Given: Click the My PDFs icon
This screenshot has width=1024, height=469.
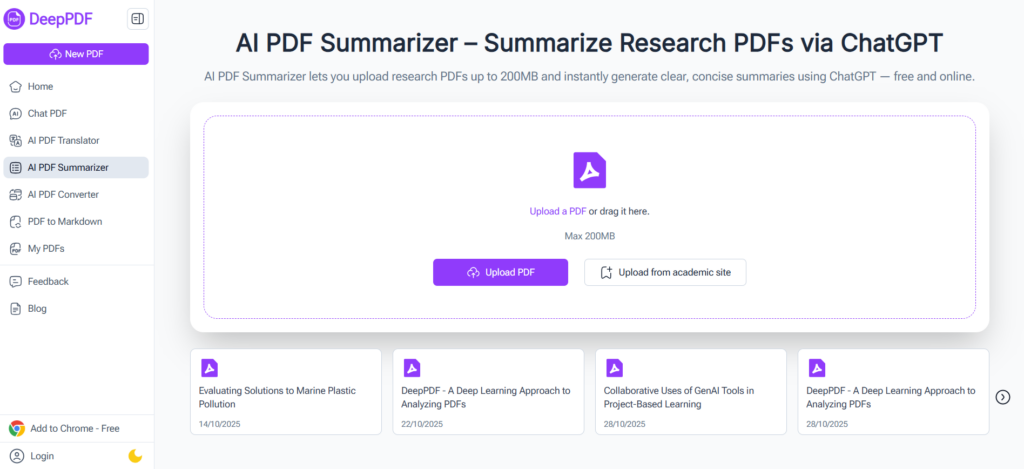Looking at the screenshot, I should pyautogui.click(x=16, y=248).
